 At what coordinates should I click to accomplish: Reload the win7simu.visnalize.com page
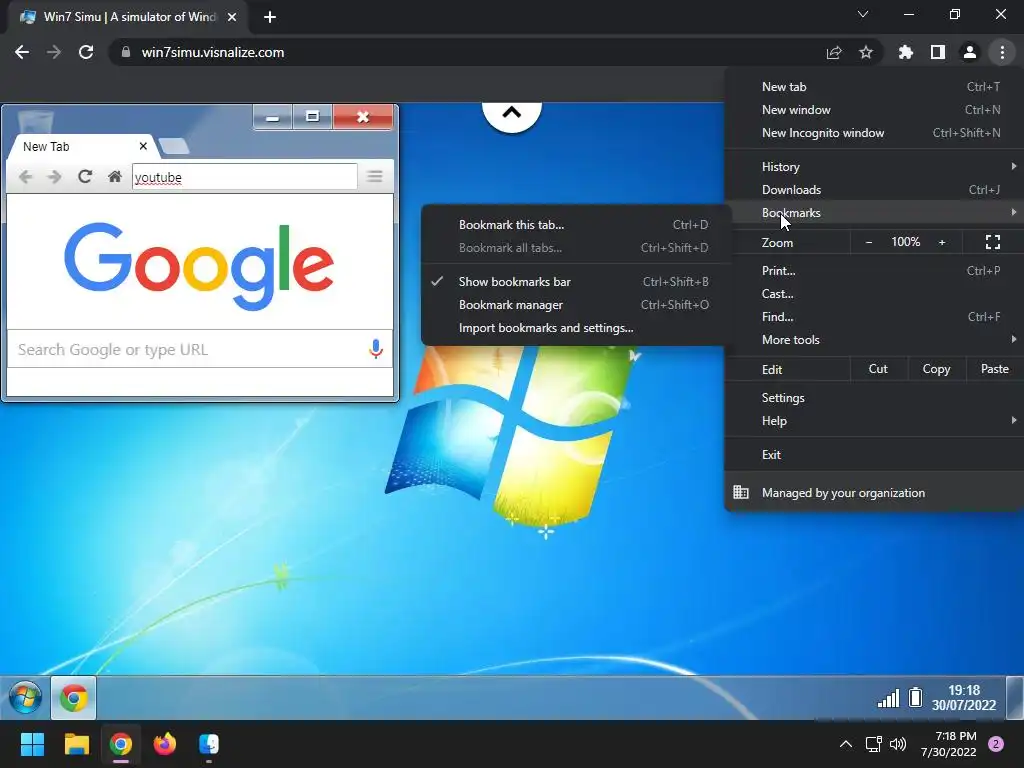point(86,52)
